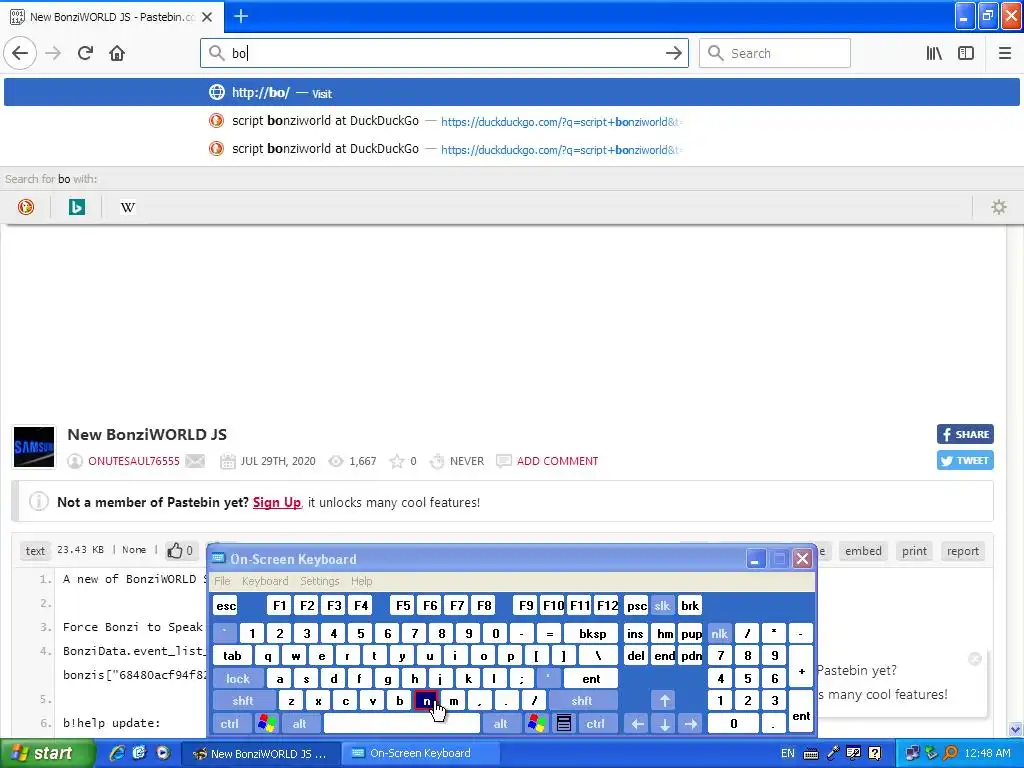Follow the Sign Up link

[x=277, y=502]
